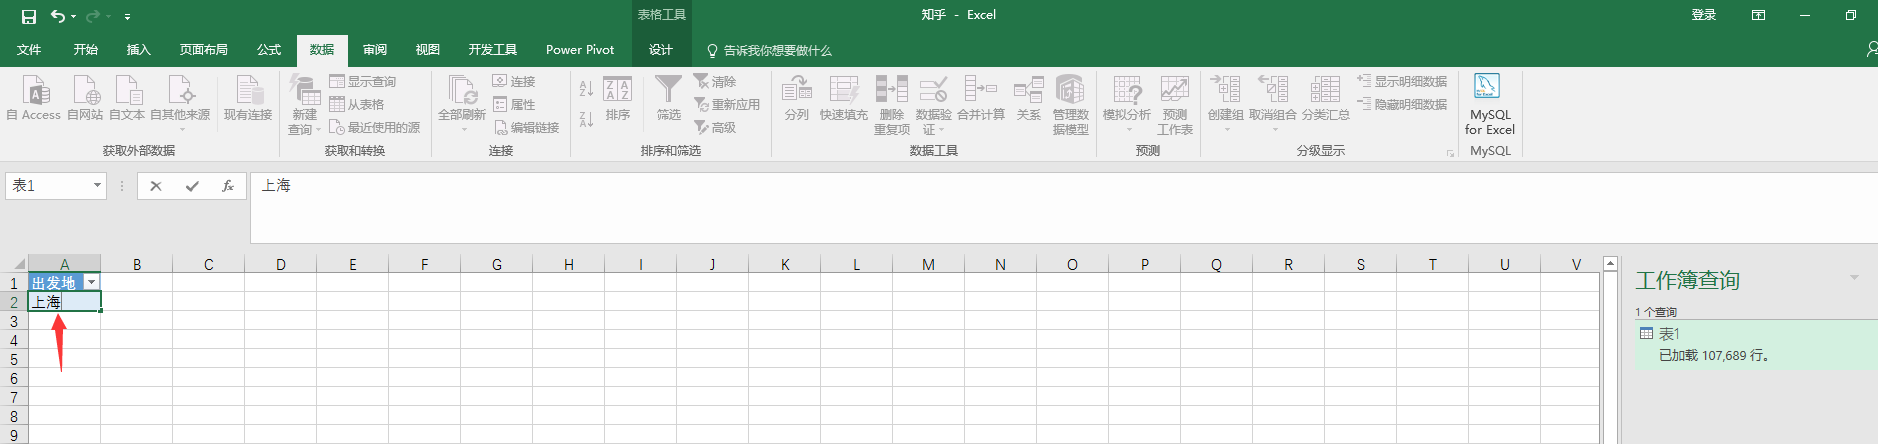
Task: Click 隐藏明细数据 button
Action: point(1402,104)
